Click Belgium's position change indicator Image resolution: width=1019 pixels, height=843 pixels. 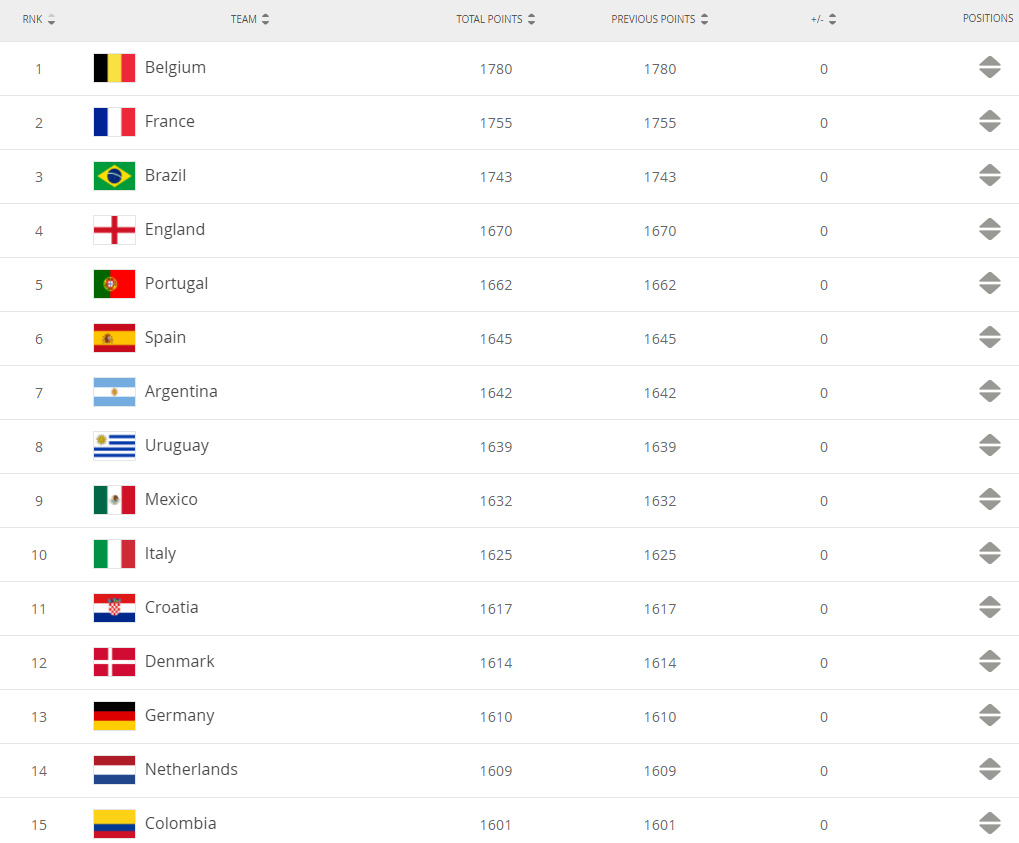[989, 68]
